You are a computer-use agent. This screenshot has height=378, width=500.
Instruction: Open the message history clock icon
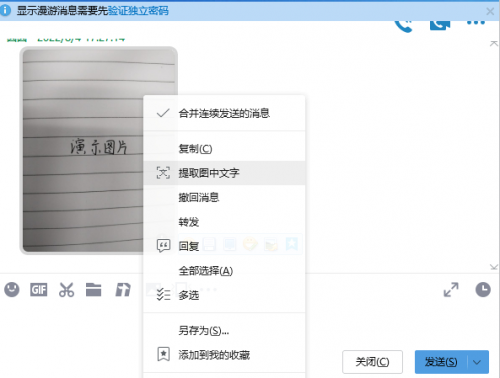[483, 289]
